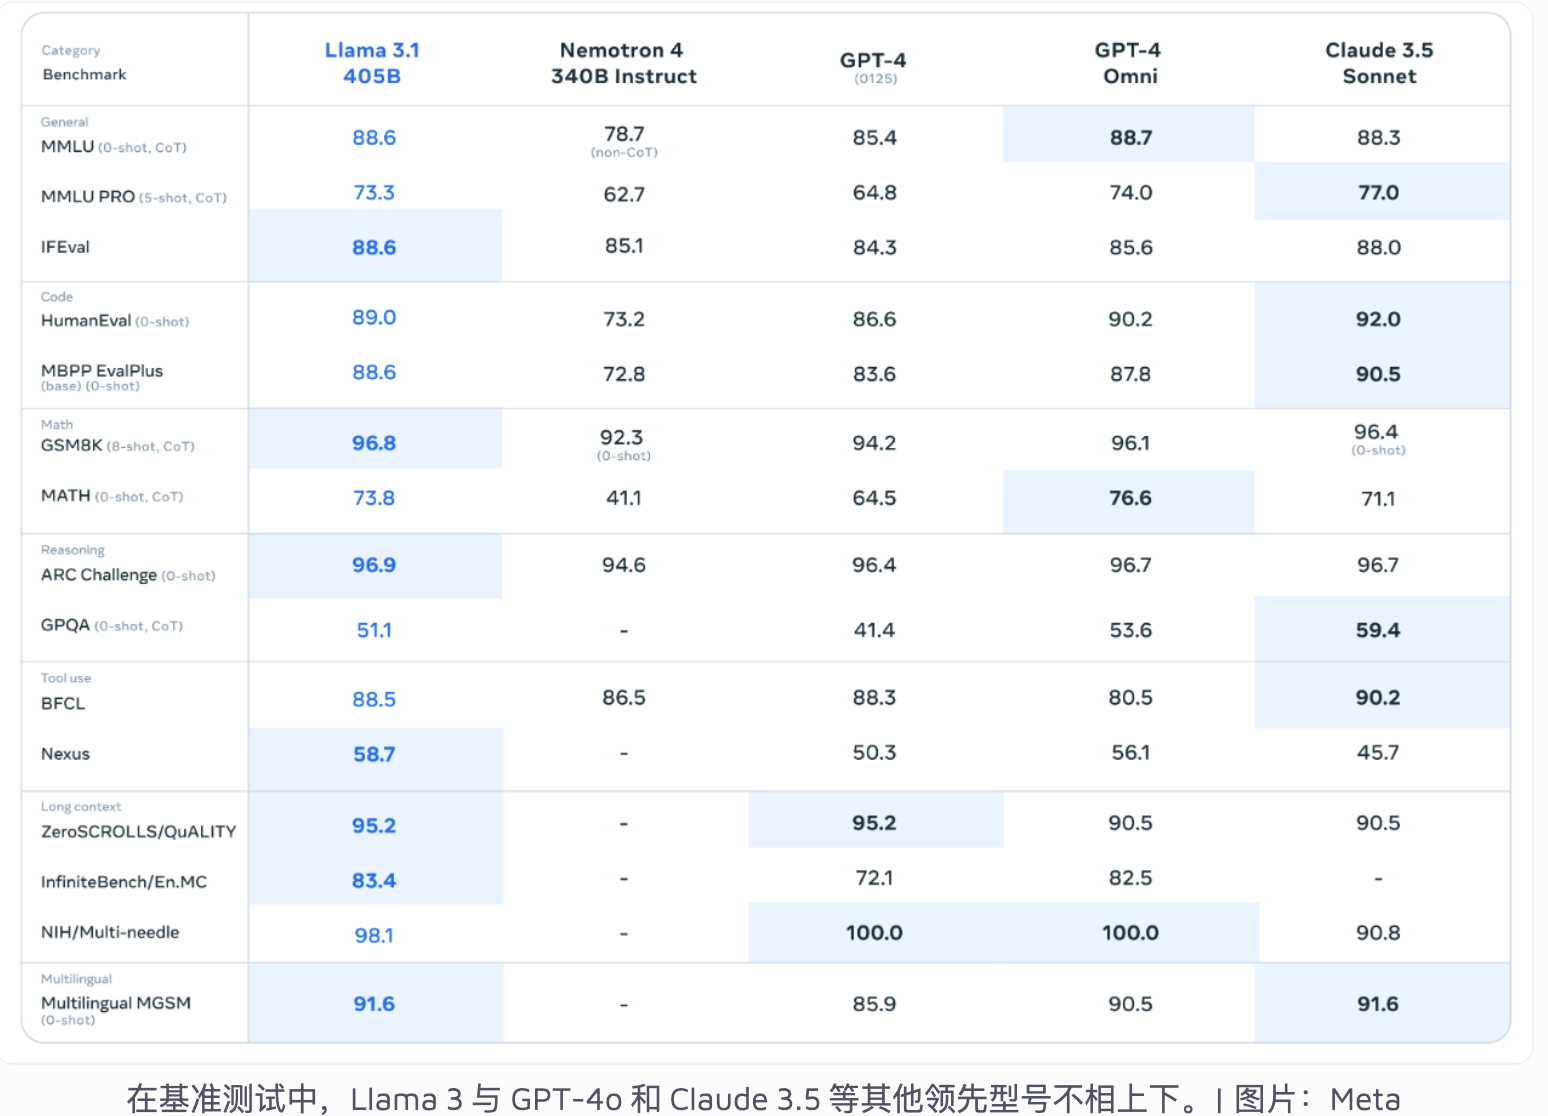Click the Llama 3.1 MMLU score 88.6
This screenshot has height=1116, width=1548.
click(x=374, y=138)
